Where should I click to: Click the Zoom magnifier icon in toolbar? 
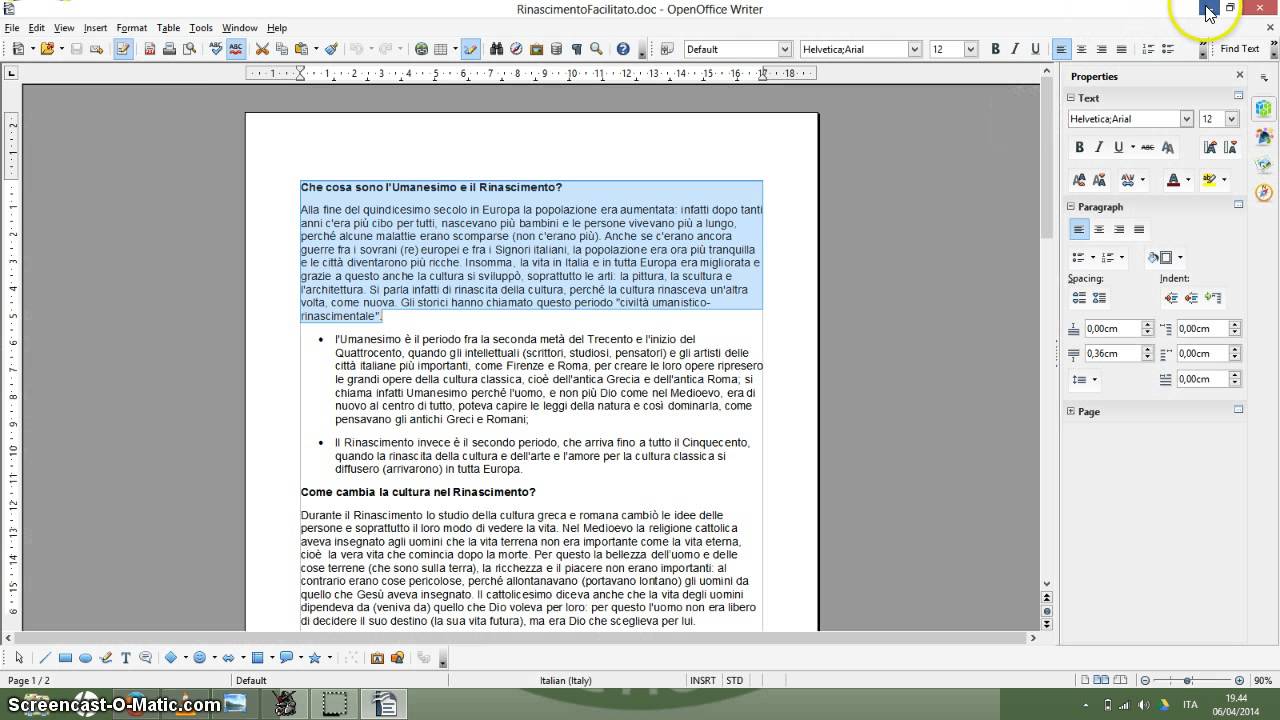click(x=596, y=49)
